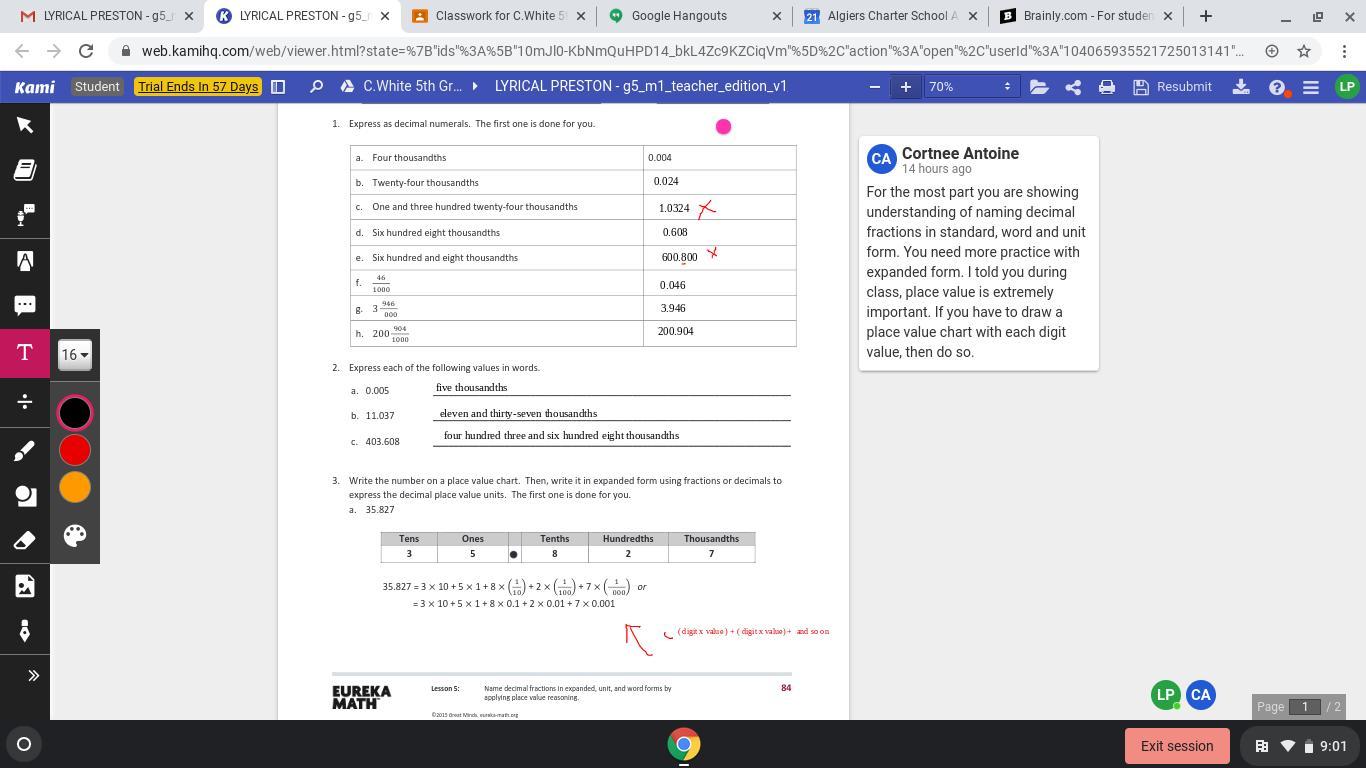Screen dimensions: 1366x768
Task: Select the cursor Select tool
Action: tap(25, 124)
